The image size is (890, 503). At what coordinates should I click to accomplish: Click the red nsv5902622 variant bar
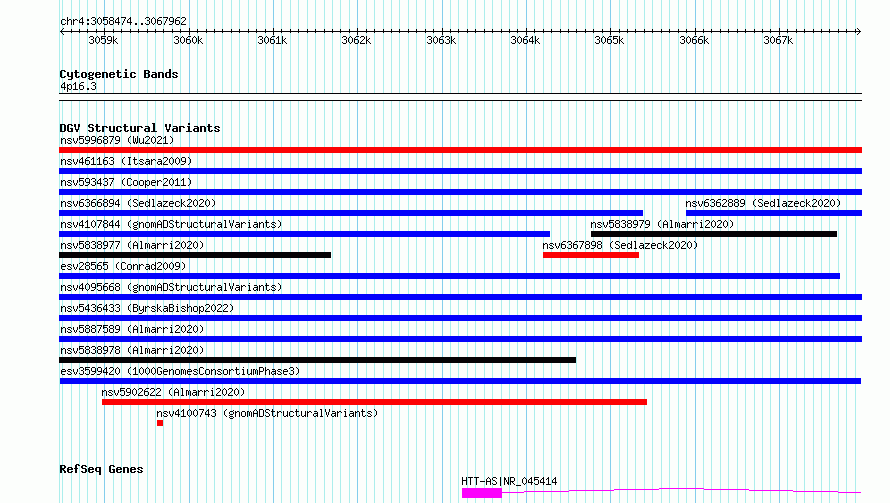(374, 402)
